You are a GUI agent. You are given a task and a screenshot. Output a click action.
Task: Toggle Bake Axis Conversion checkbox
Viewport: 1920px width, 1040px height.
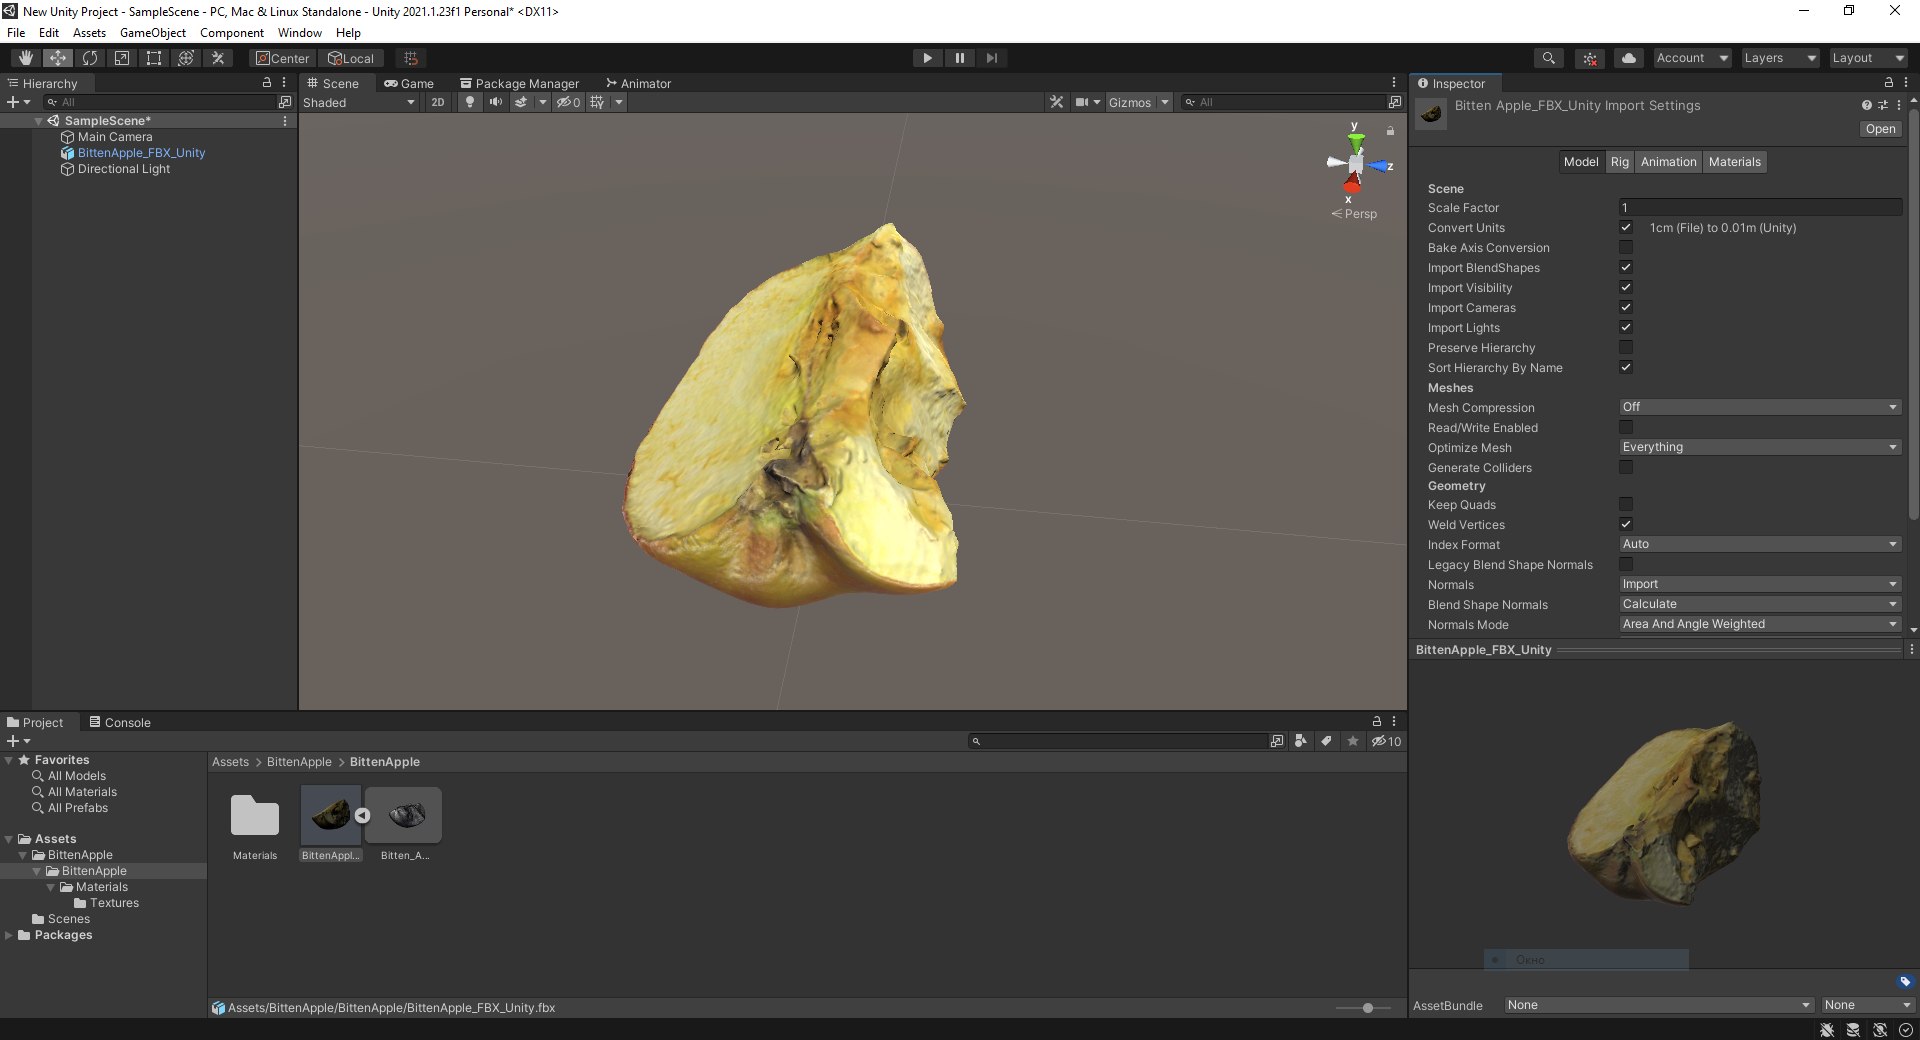pos(1626,247)
